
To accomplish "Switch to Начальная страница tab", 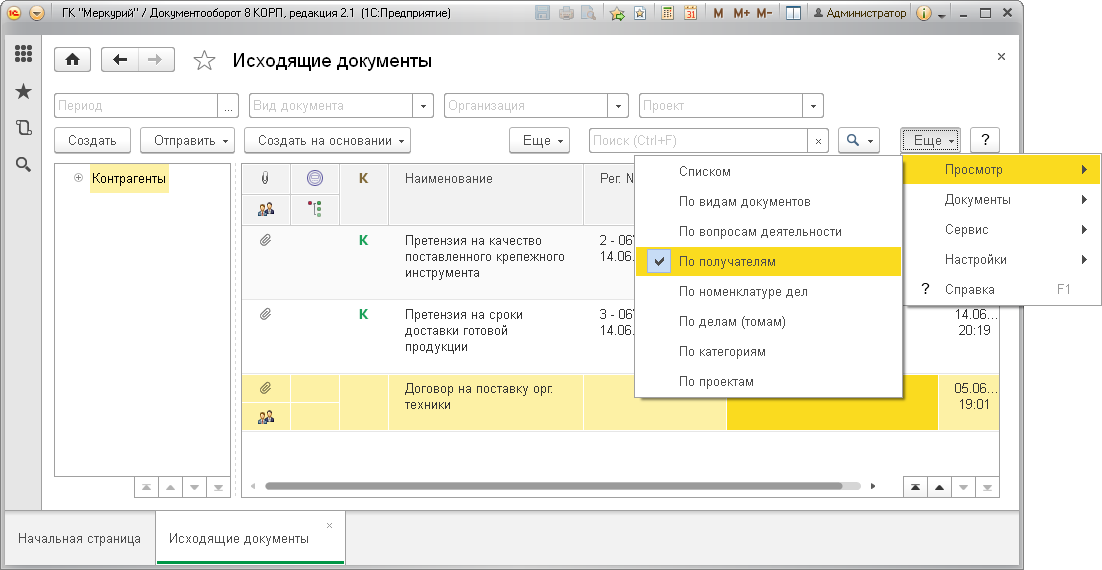I will (x=79, y=539).
